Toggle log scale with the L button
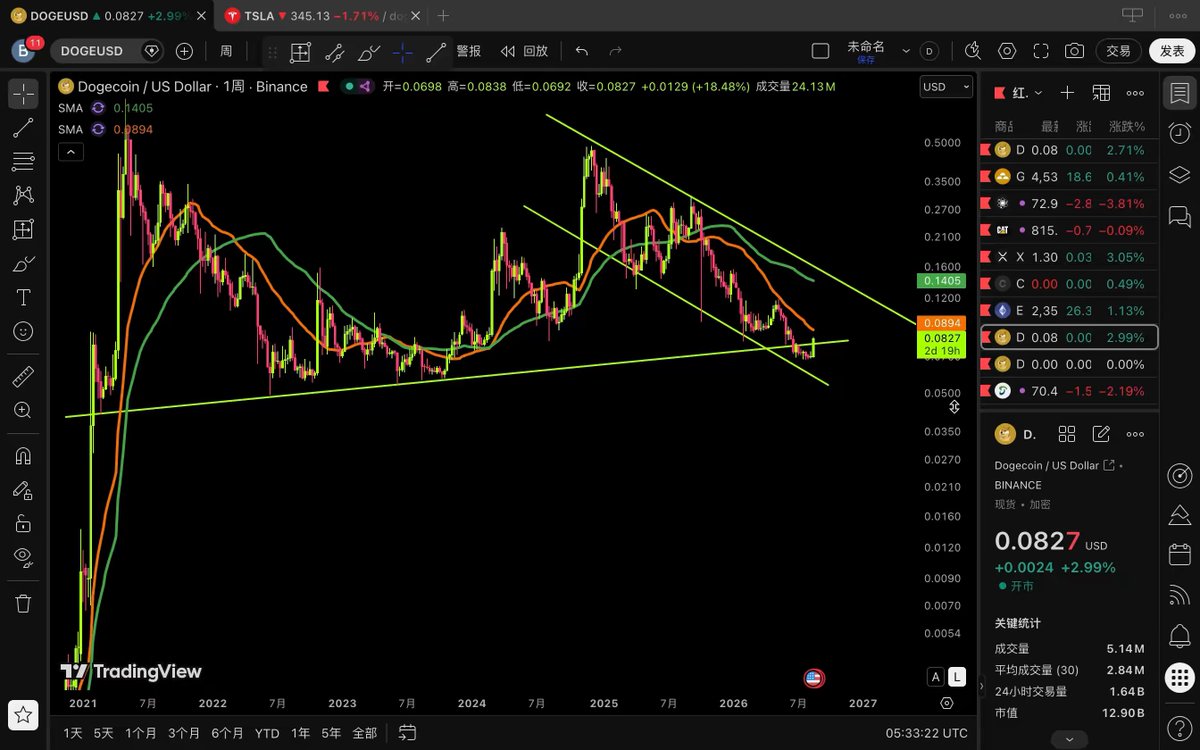This screenshot has width=1200, height=750. tap(957, 677)
